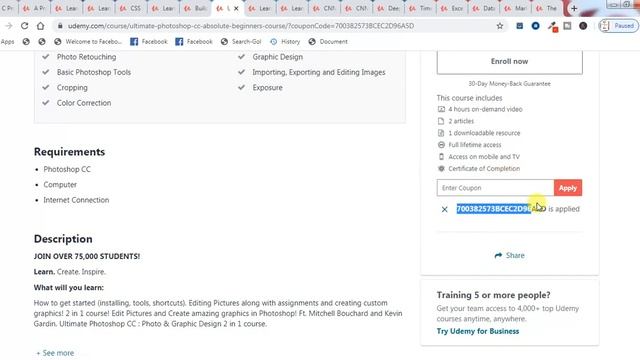640x360 pixels.
Task: Click the Enter Coupon field
Action: [495, 188]
